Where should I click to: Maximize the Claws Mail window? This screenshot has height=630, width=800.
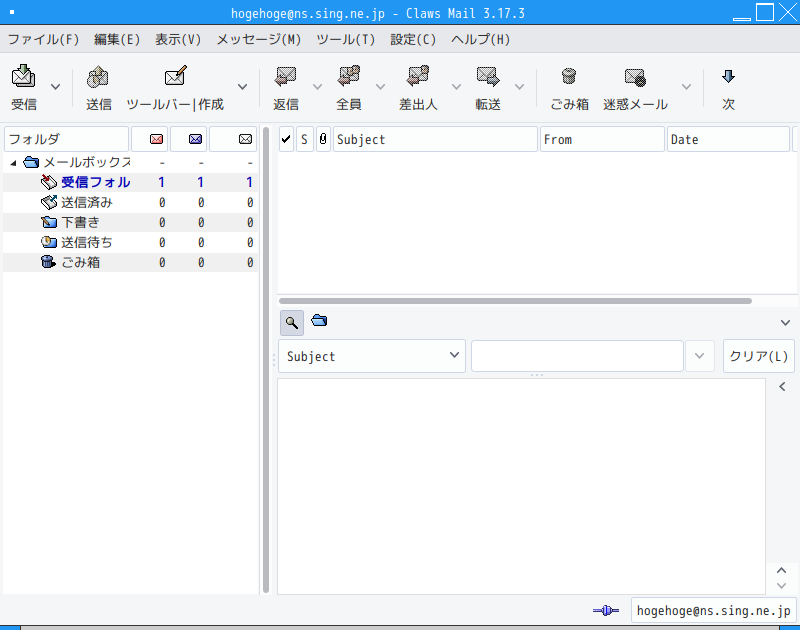click(x=765, y=12)
